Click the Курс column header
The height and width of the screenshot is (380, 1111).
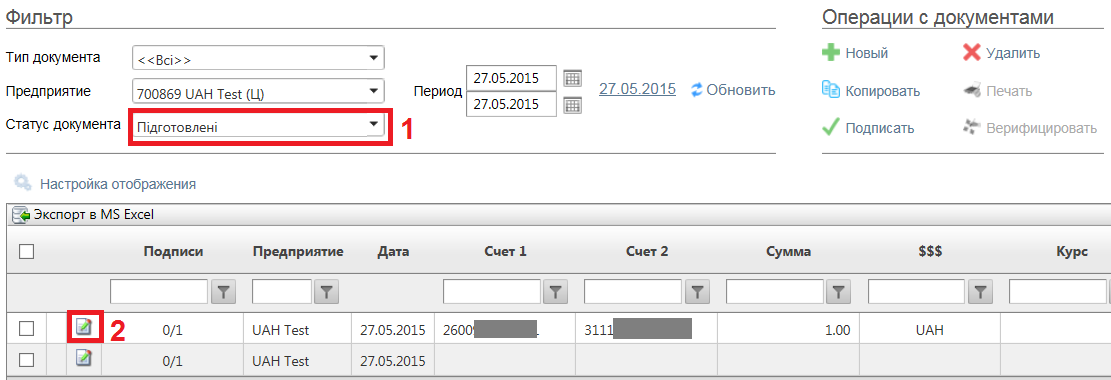pyautogui.click(x=1071, y=252)
